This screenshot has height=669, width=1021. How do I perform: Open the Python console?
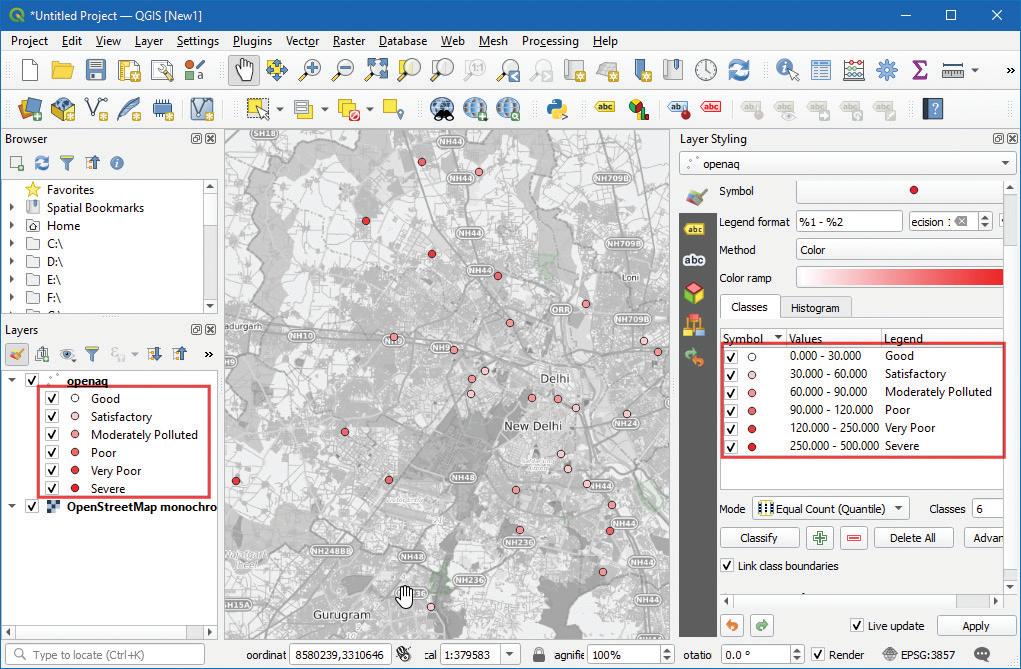557,108
